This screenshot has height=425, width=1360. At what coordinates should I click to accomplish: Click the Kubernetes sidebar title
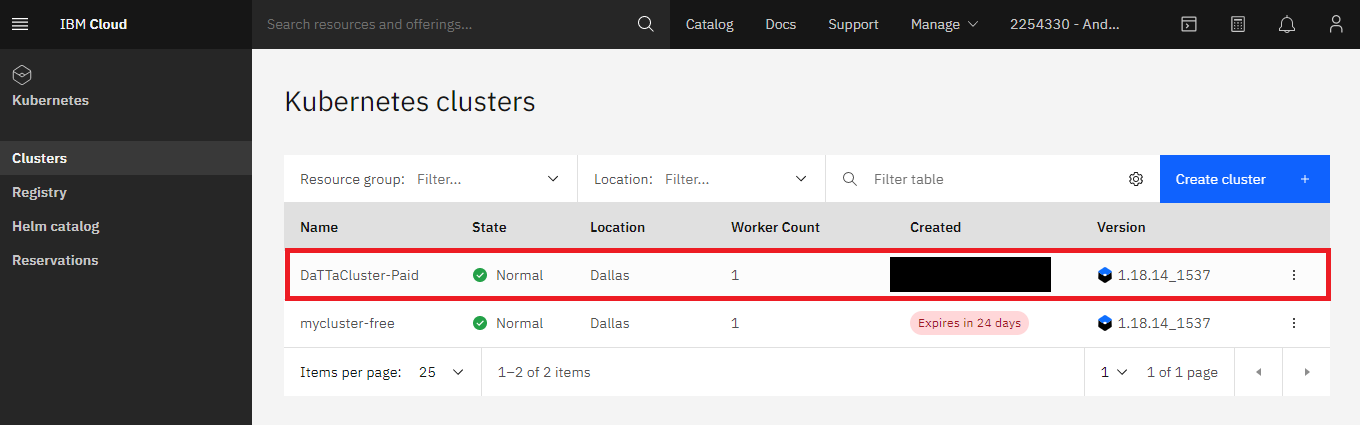click(50, 100)
